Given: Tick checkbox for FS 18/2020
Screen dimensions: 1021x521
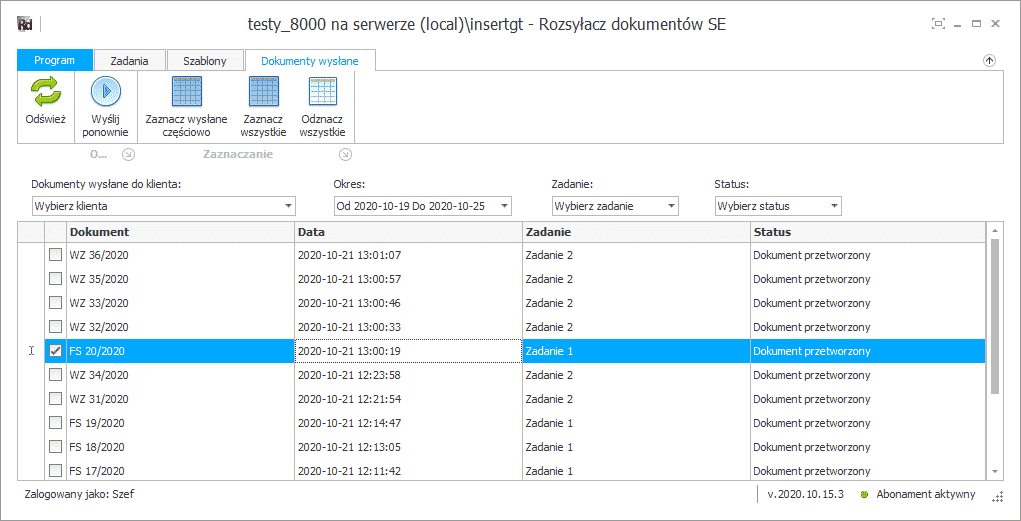Looking at the screenshot, I should 56,447.
